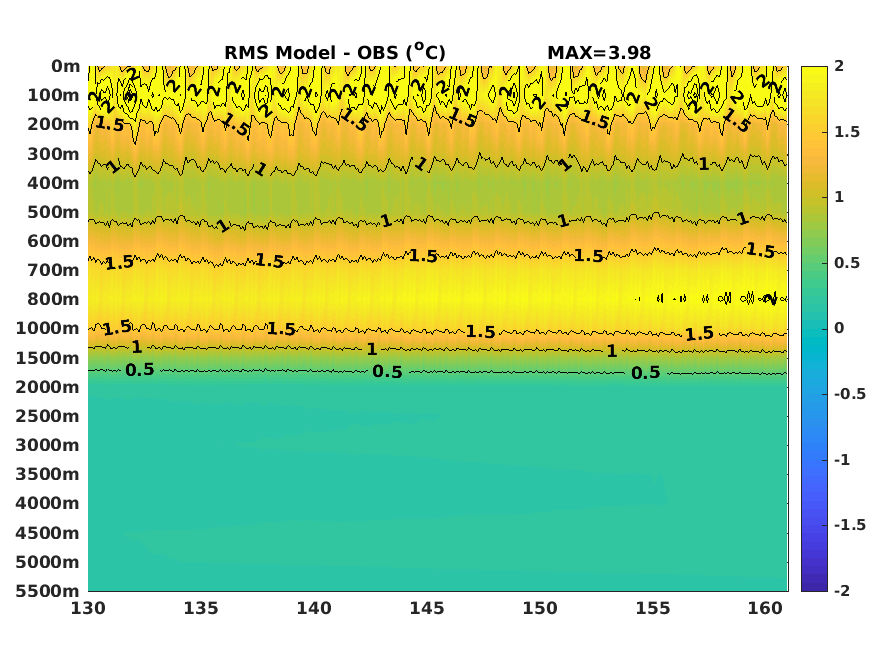Click the '100m' depth axis label

pos(54,95)
